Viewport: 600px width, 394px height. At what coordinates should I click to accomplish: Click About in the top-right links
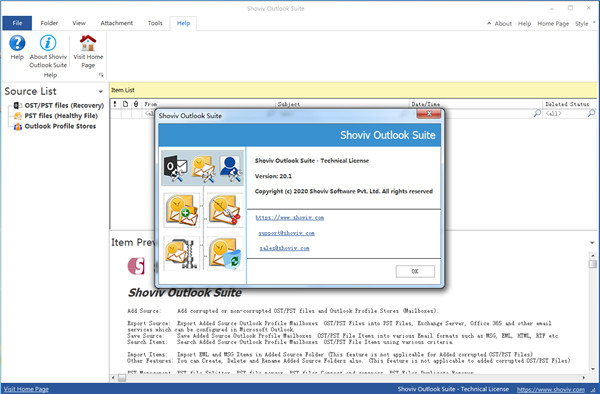click(x=503, y=24)
